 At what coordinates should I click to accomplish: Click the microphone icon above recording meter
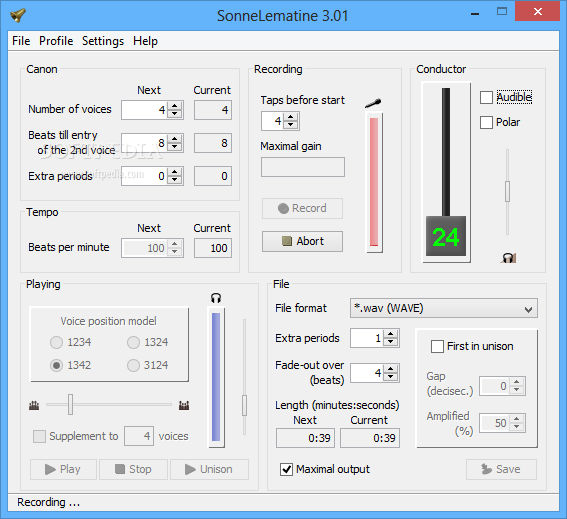point(373,103)
